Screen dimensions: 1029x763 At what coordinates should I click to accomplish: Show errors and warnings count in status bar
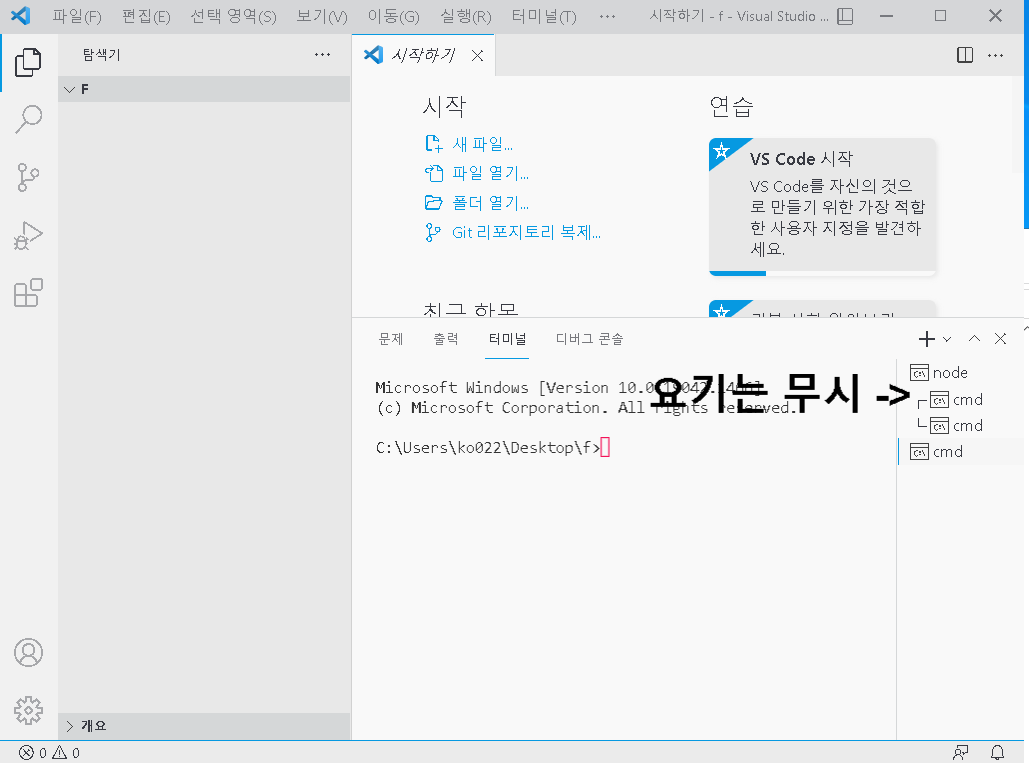pos(49,753)
